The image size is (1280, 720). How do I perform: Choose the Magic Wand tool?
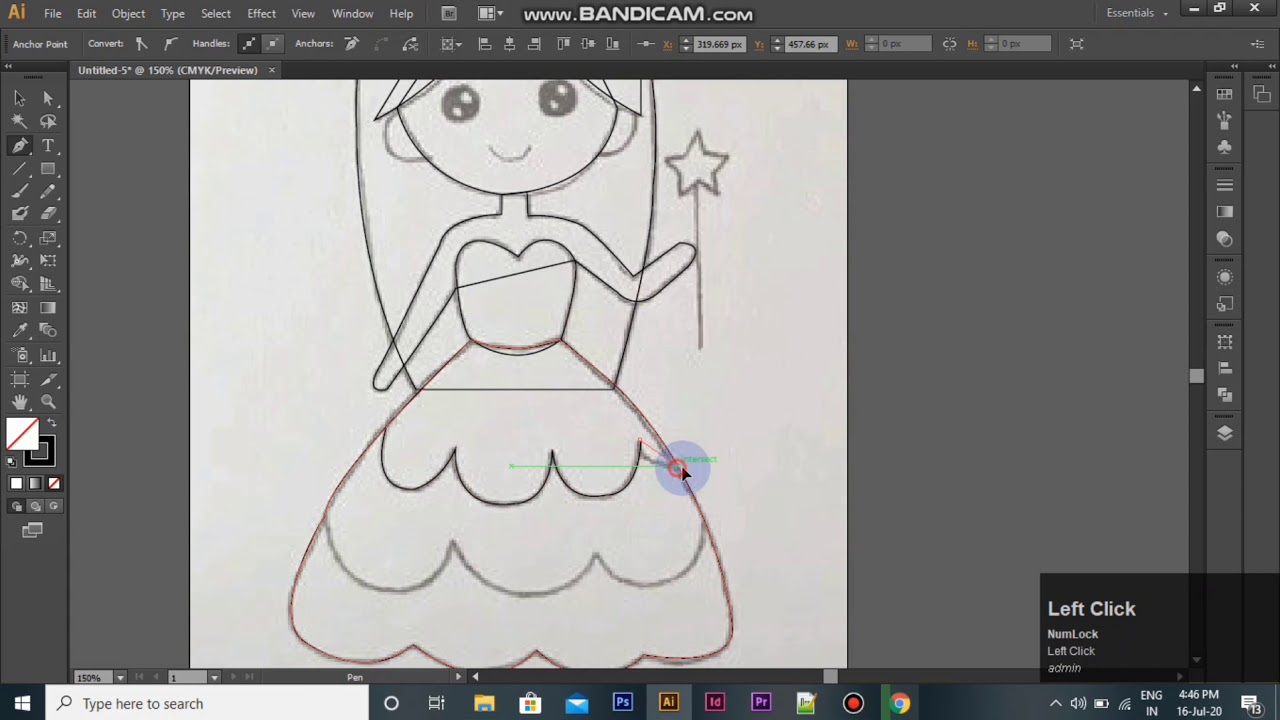19,121
